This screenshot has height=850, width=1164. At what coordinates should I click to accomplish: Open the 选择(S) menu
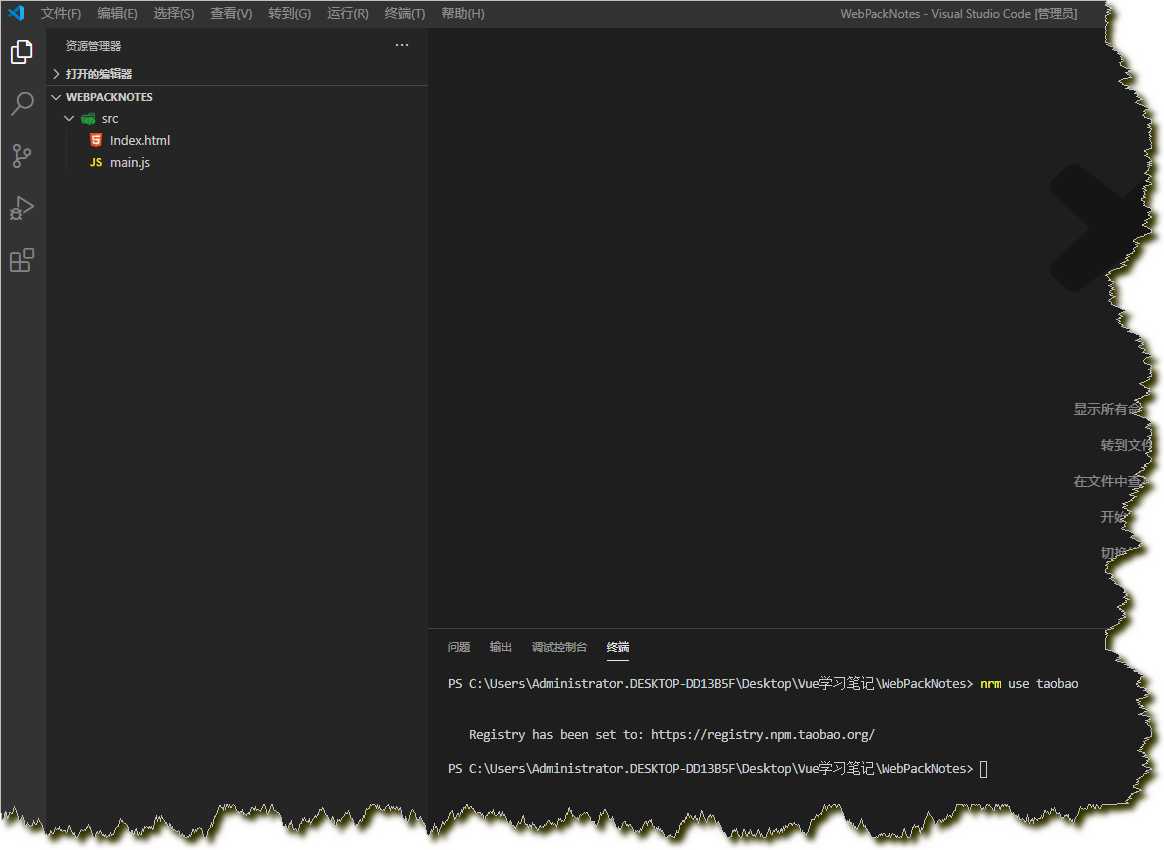point(174,13)
